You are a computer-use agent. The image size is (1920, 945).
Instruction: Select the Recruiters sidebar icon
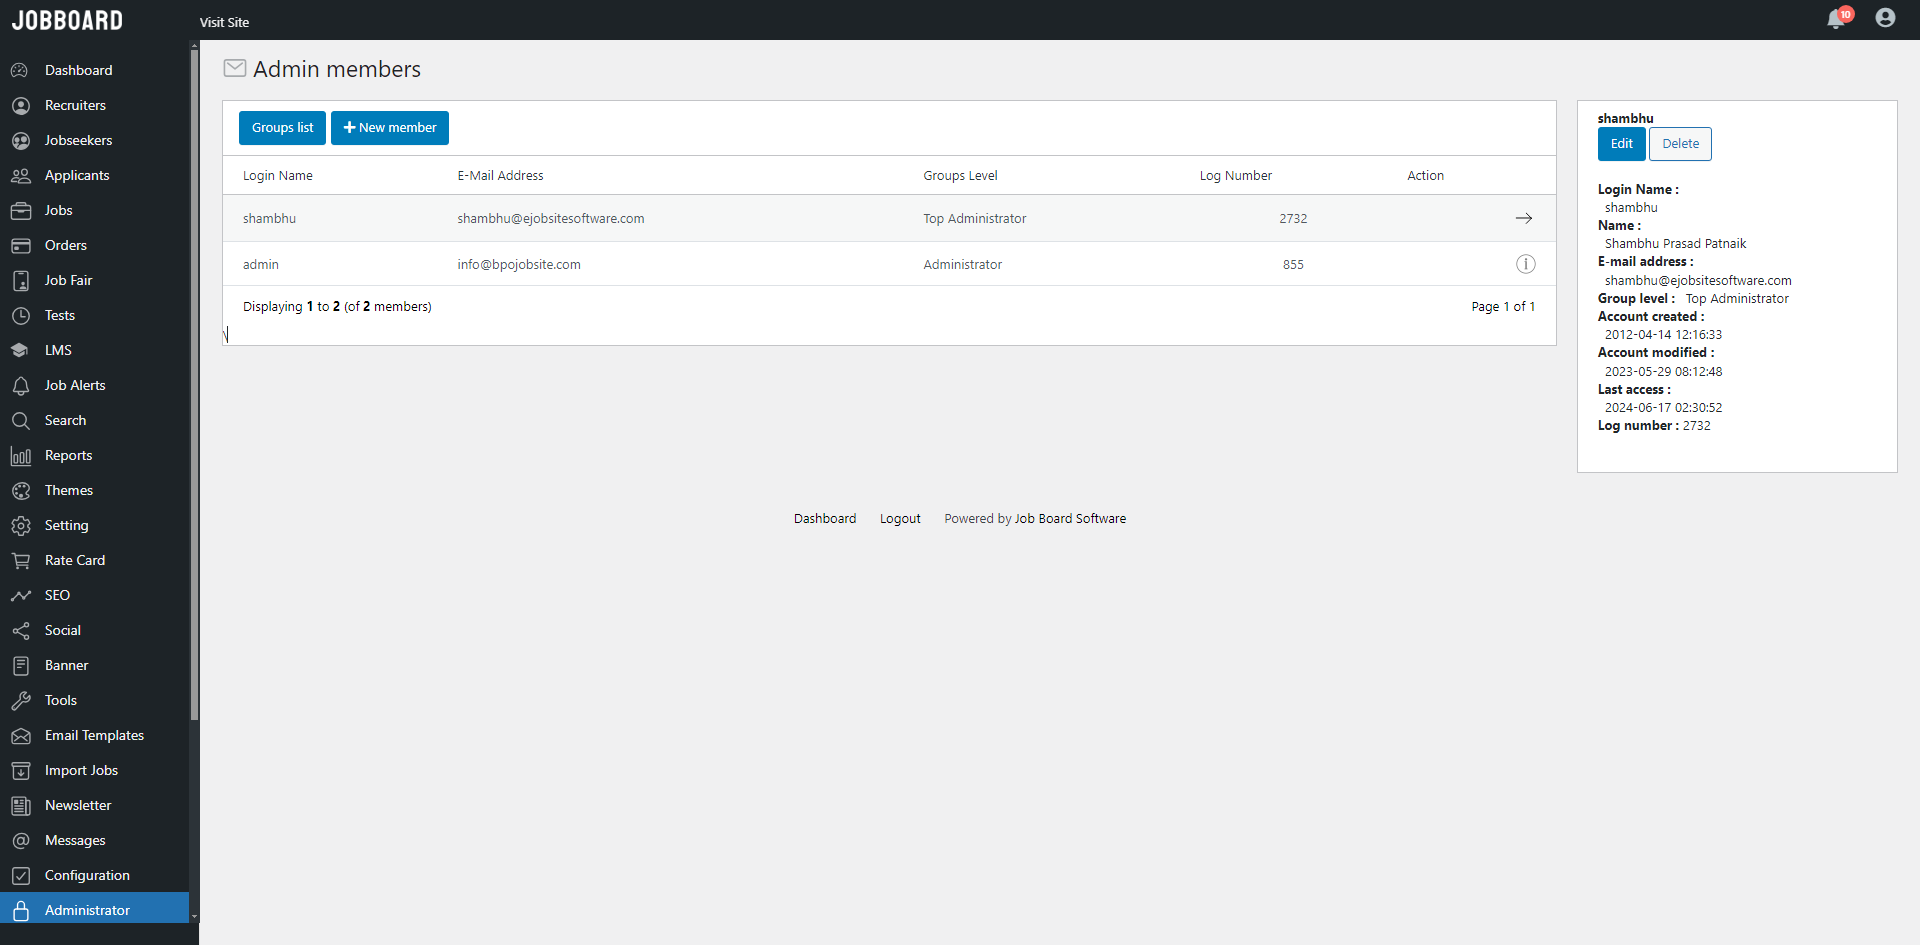tap(21, 105)
